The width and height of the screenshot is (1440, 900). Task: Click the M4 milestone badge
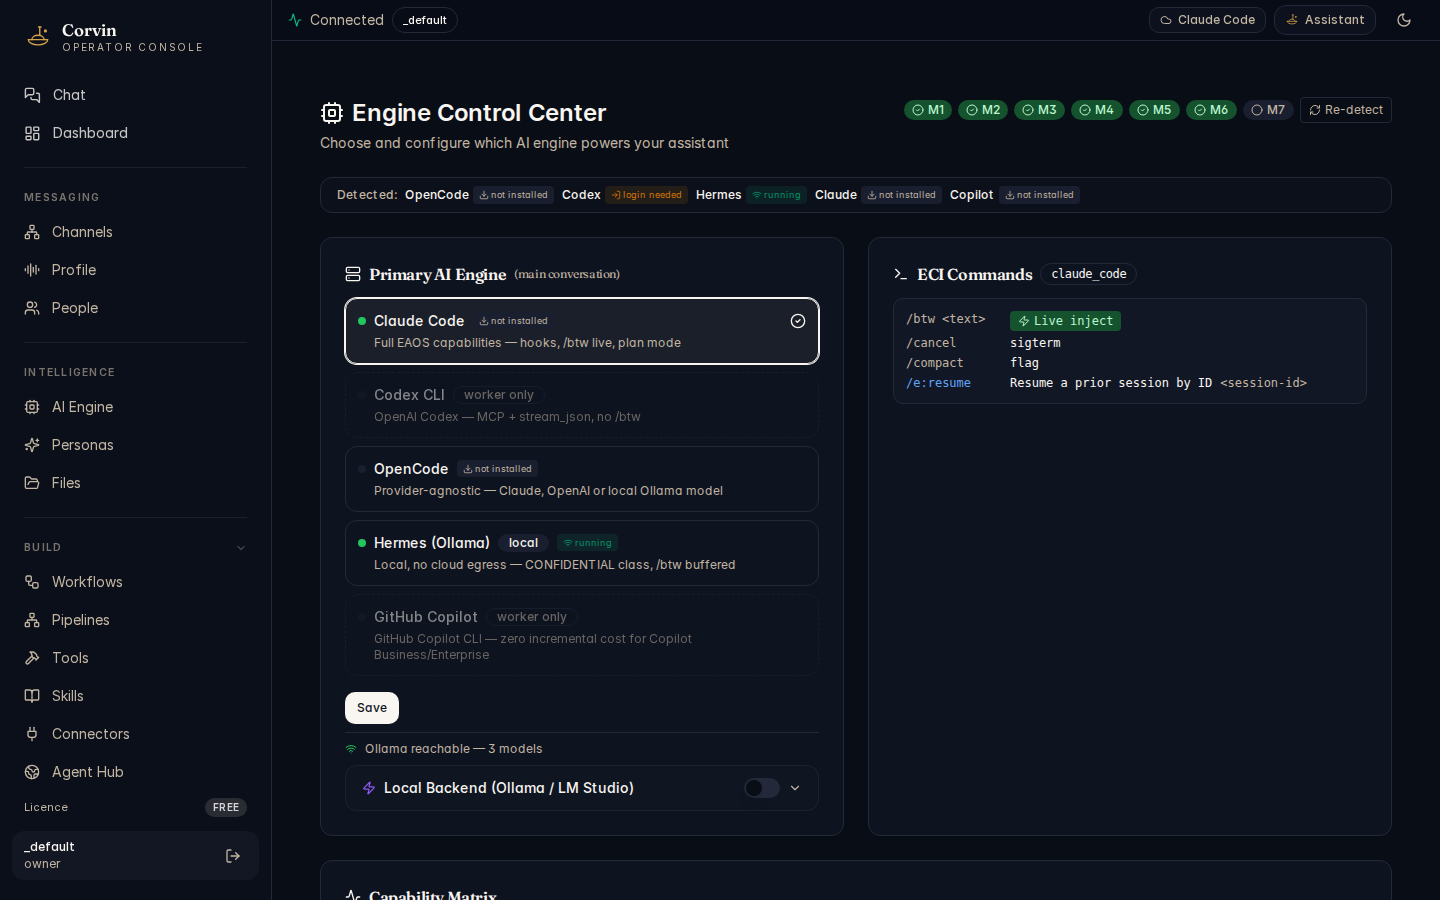pyautogui.click(x=1096, y=110)
